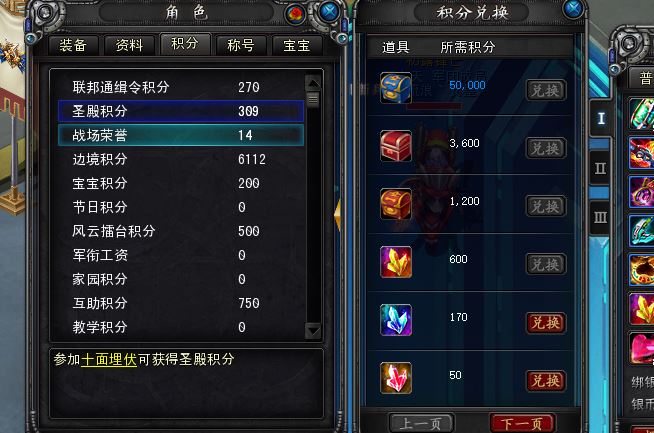Select the 战场荣誉 row in the list
The height and width of the screenshot is (433, 654).
tap(181, 135)
